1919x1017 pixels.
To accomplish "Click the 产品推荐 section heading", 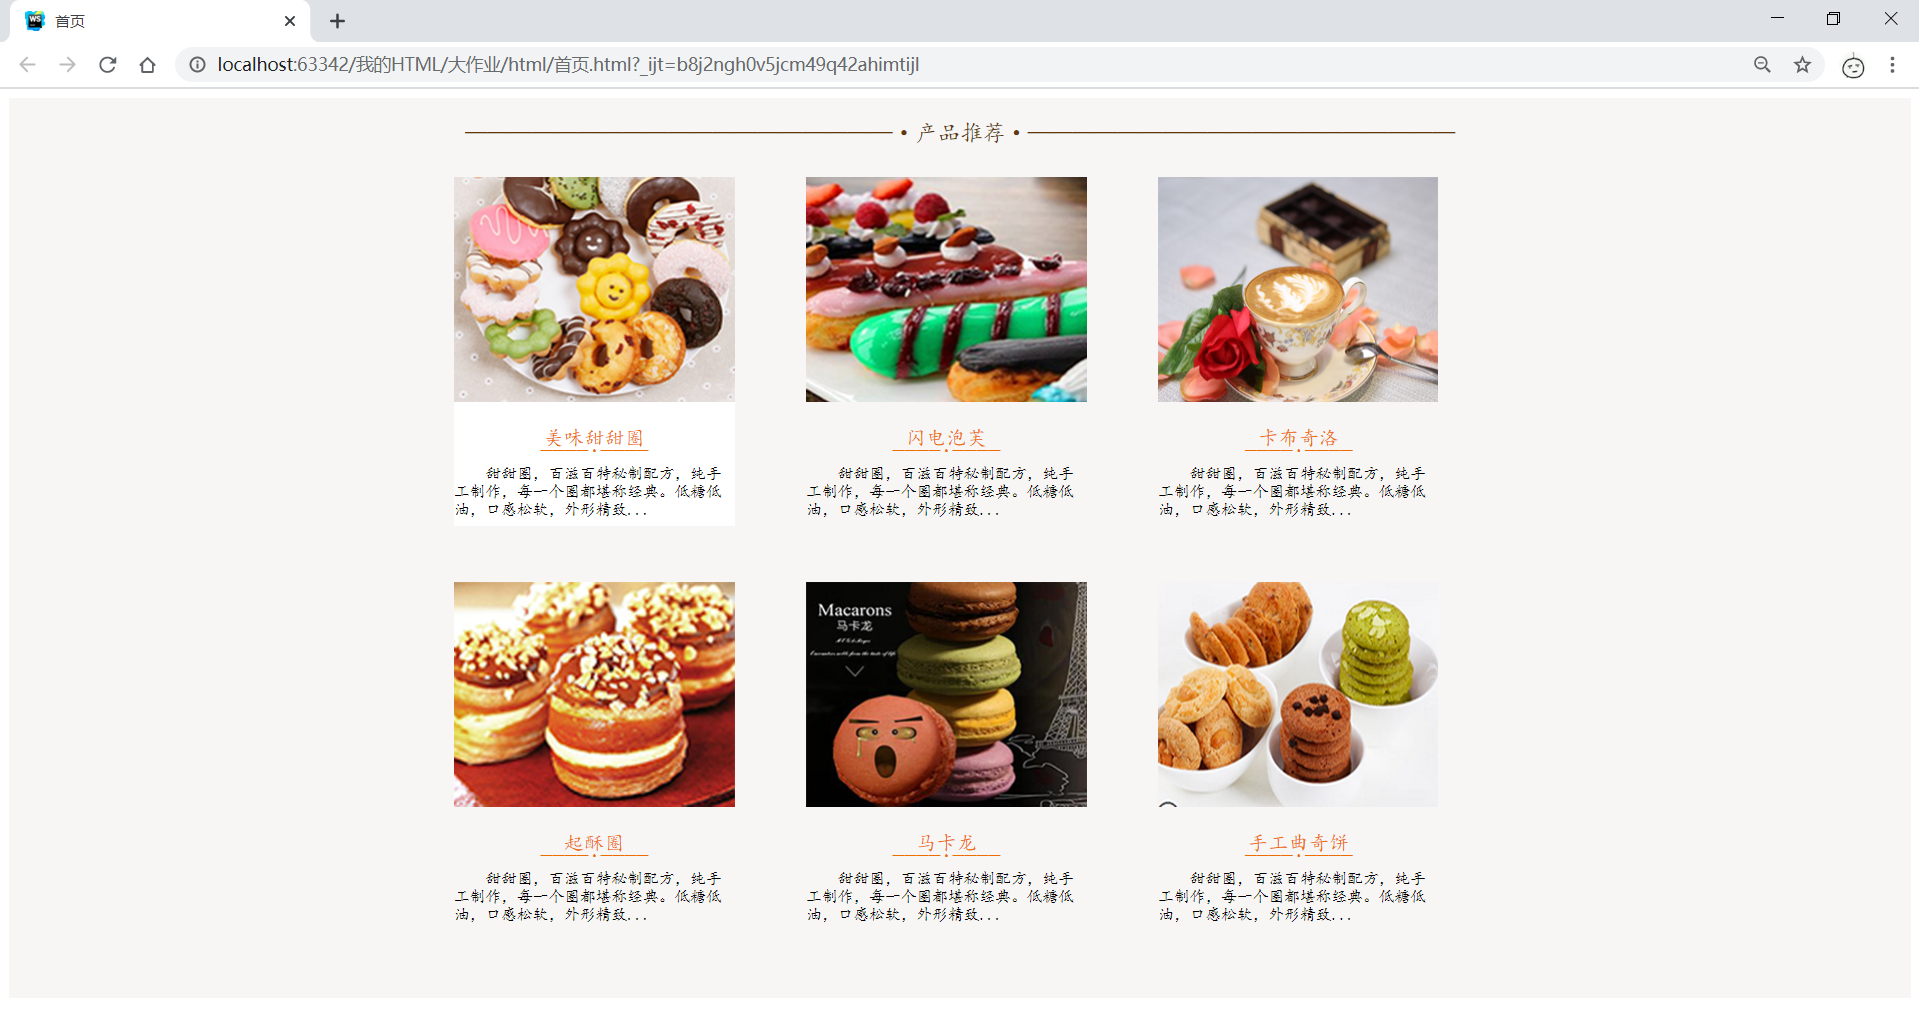I will coord(960,132).
